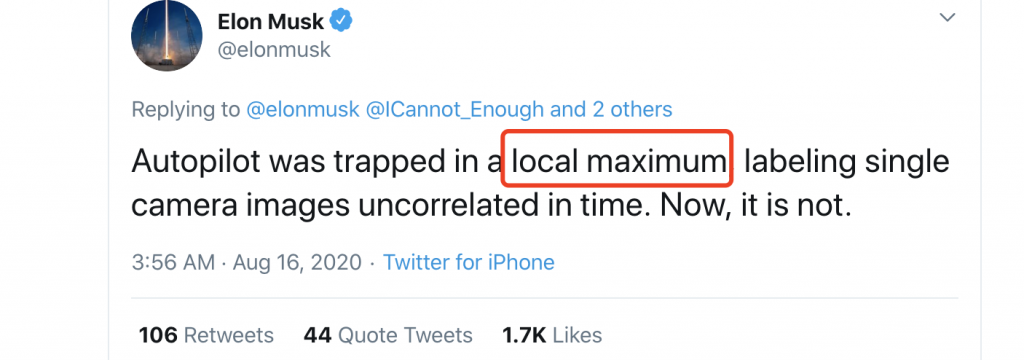Open @elonmusk in the Replying to line
Viewport: 1024px width, 360px height.
[303, 109]
